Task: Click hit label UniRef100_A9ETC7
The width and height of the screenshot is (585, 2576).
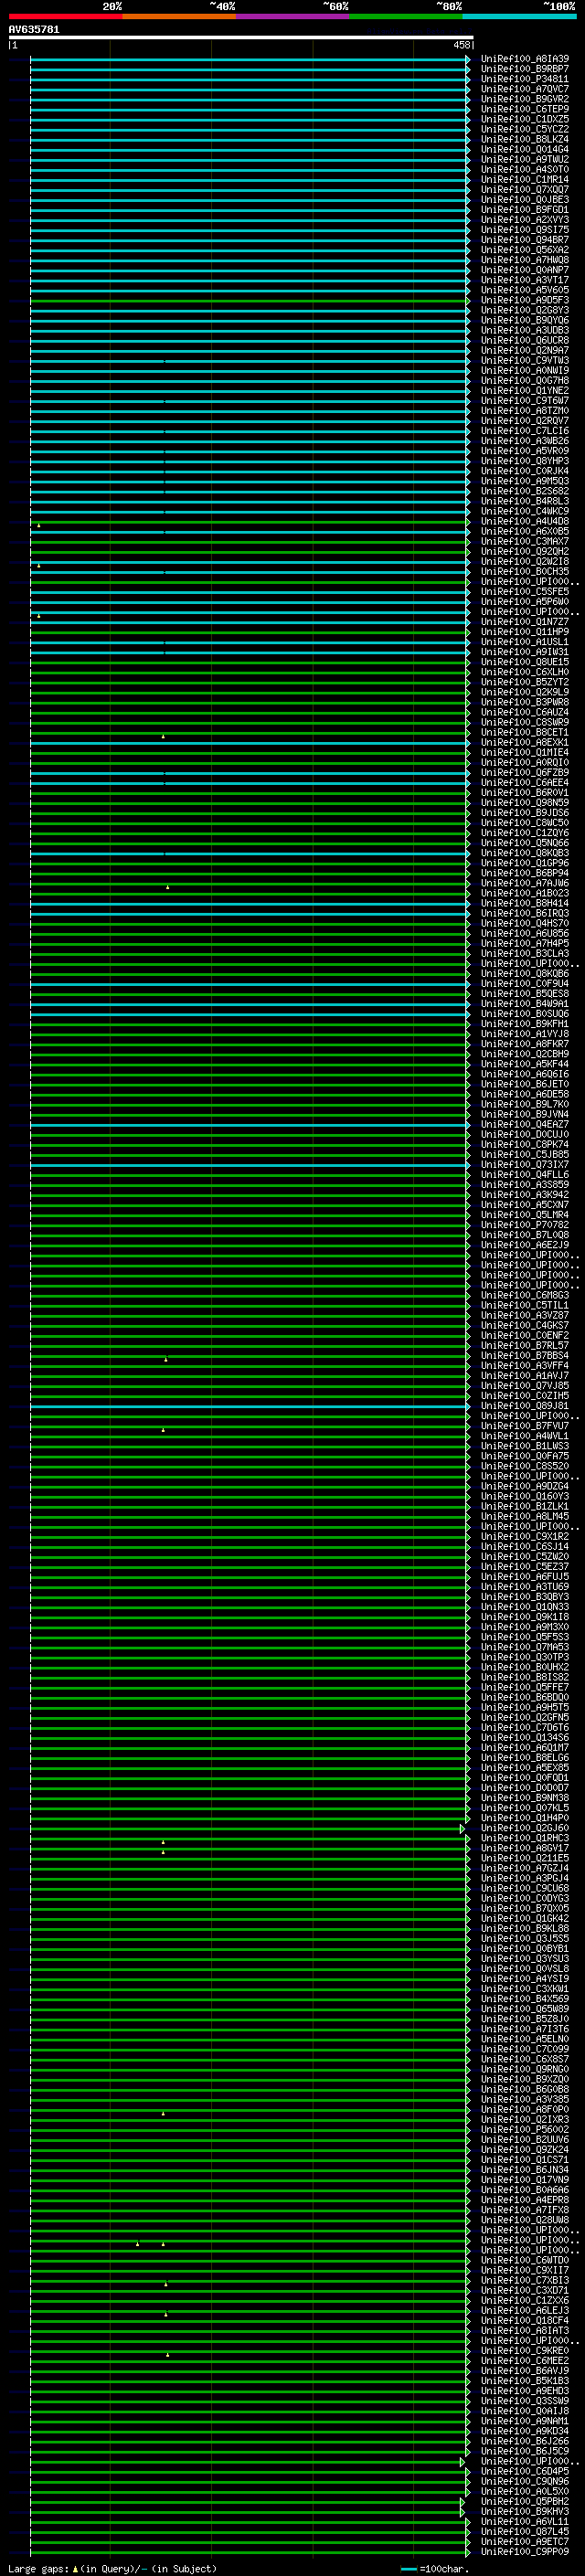Action: pos(524,2541)
